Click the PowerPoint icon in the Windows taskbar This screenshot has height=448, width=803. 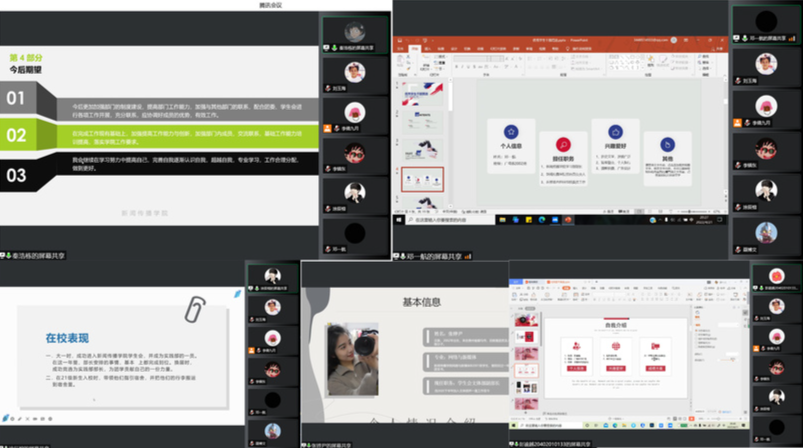pos(568,218)
